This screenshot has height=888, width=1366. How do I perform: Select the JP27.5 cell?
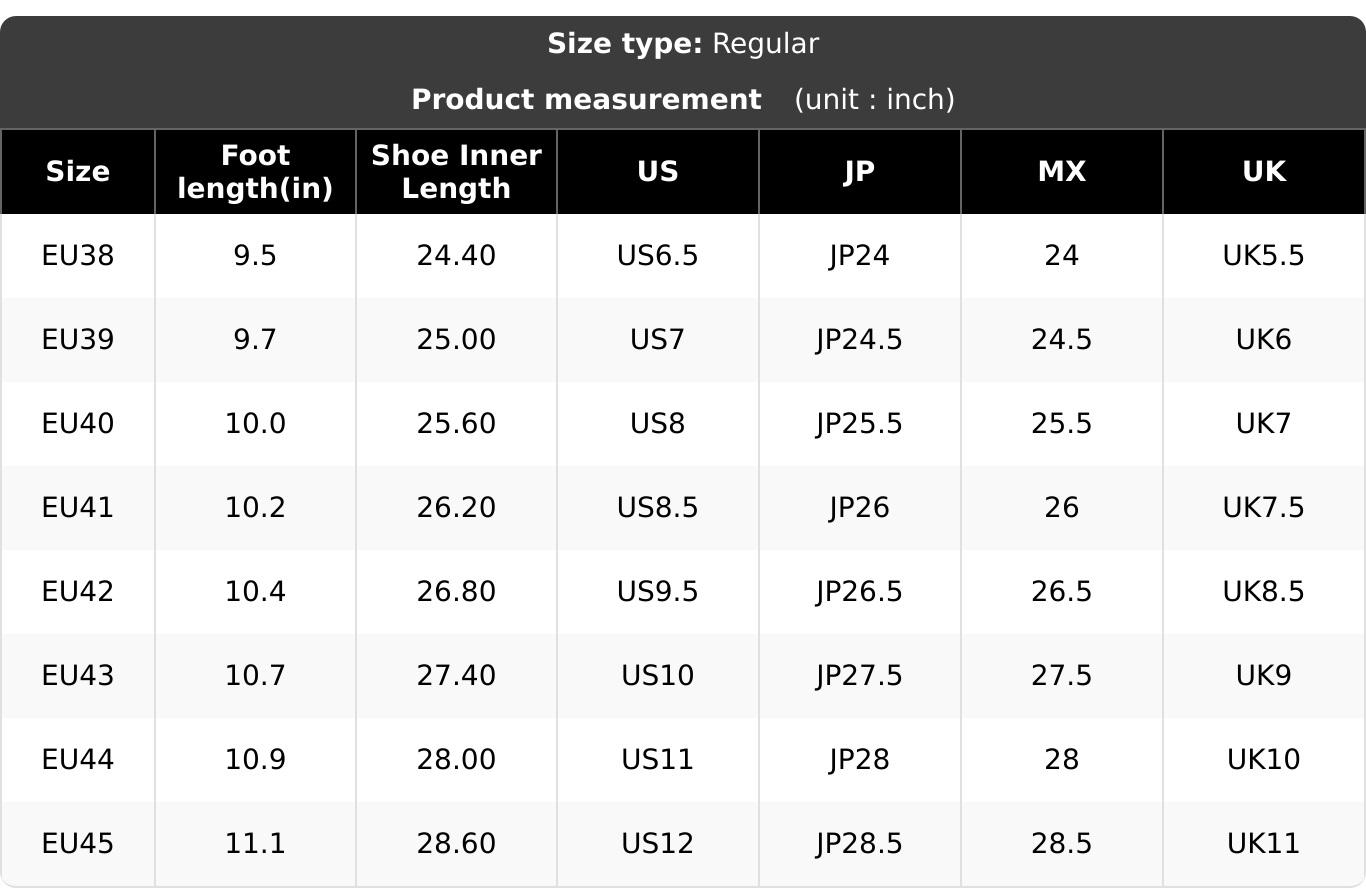point(860,676)
